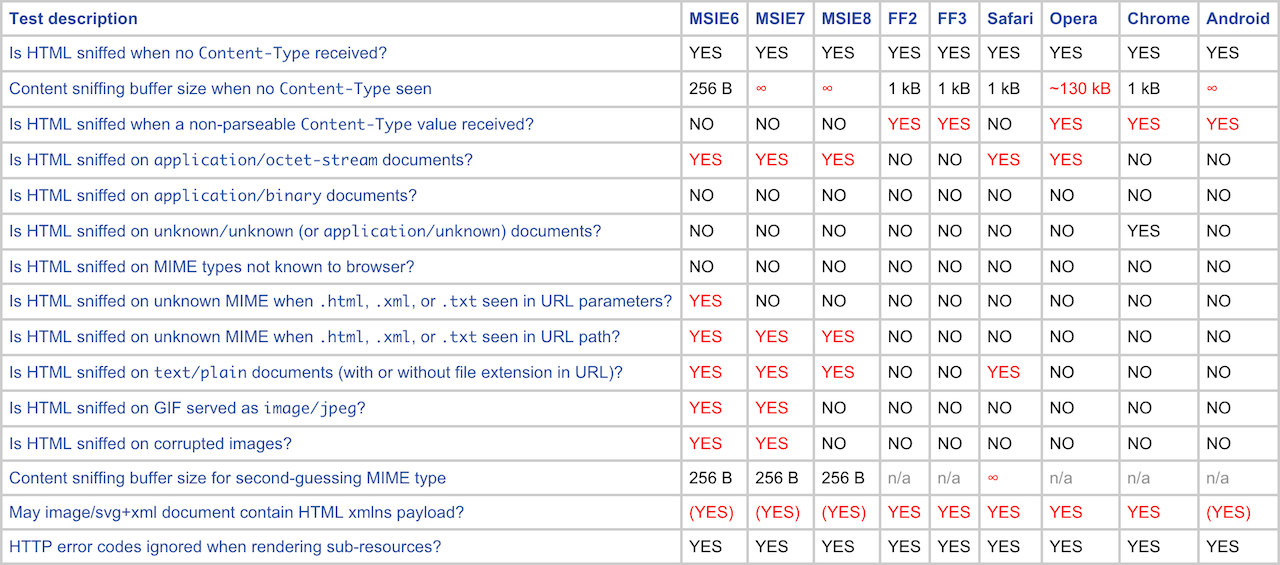Click the Opera column header
Image resolution: width=1280 pixels, height=565 pixels.
pos(1073,19)
